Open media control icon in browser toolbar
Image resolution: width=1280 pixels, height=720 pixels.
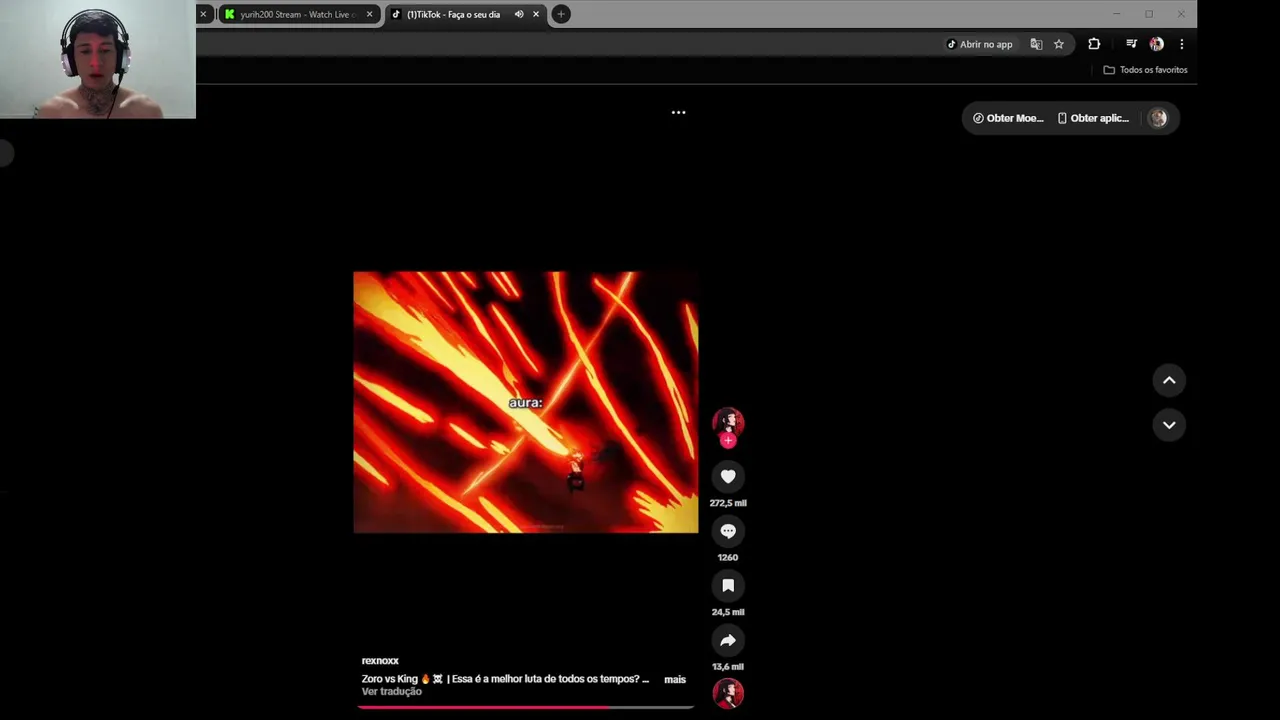click(1131, 44)
